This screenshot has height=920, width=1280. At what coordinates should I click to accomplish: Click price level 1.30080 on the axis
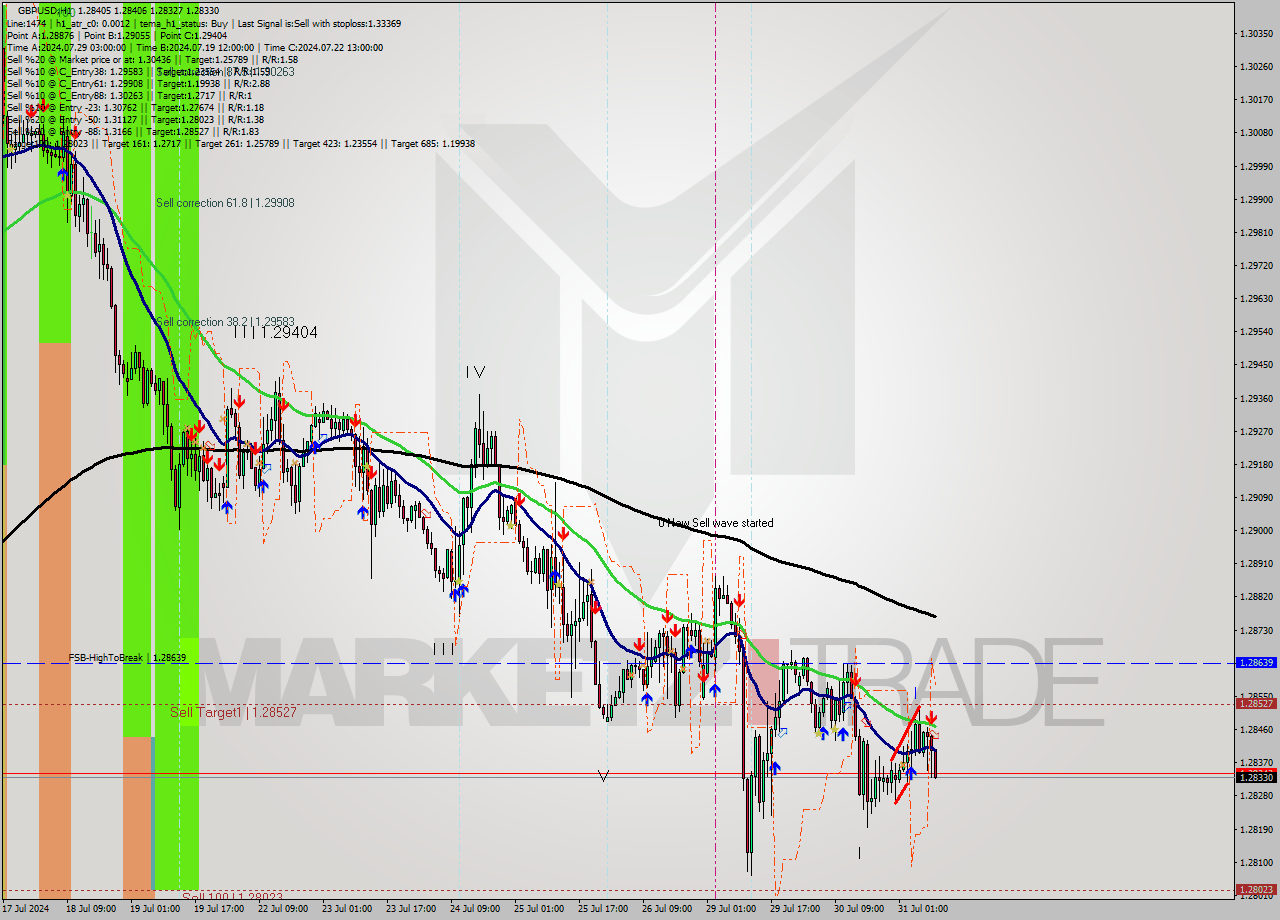click(1256, 133)
